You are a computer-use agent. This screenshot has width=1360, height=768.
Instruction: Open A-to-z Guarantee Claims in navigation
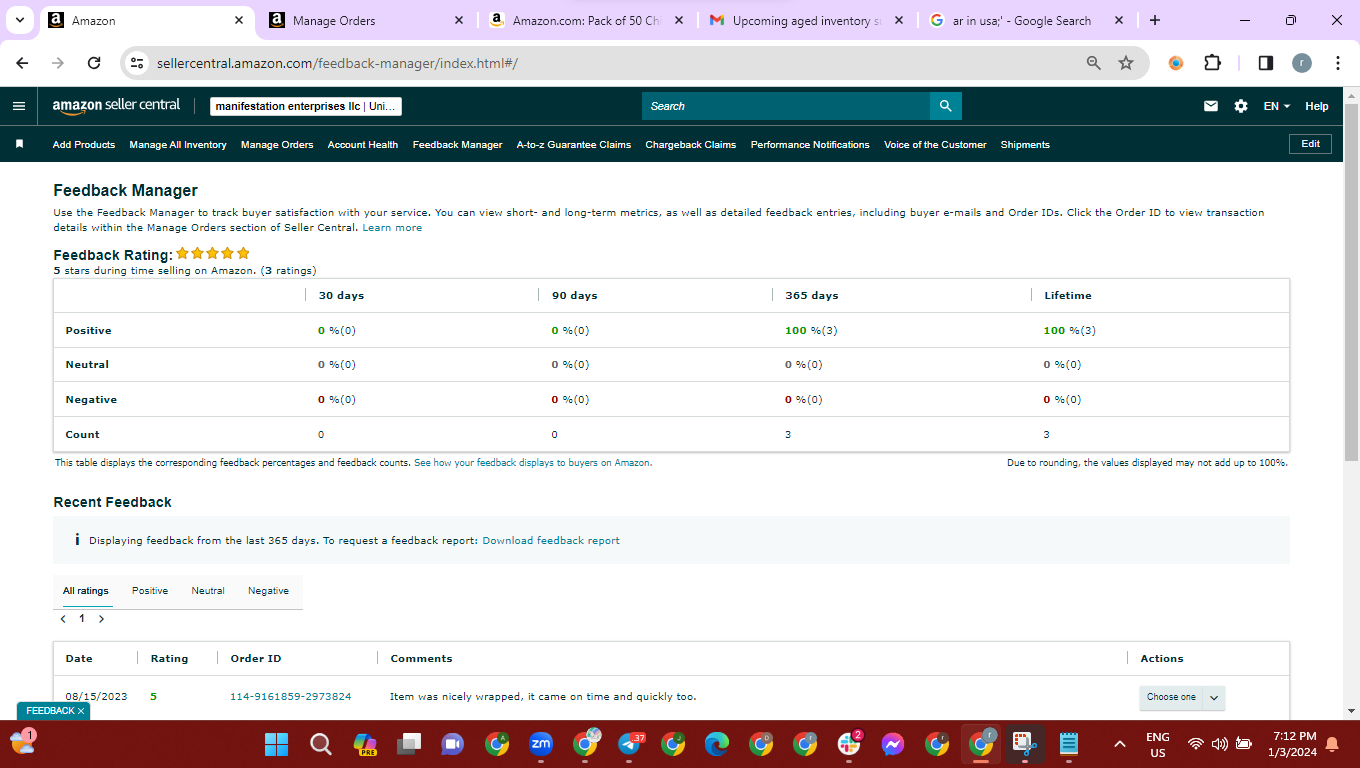click(574, 145)
